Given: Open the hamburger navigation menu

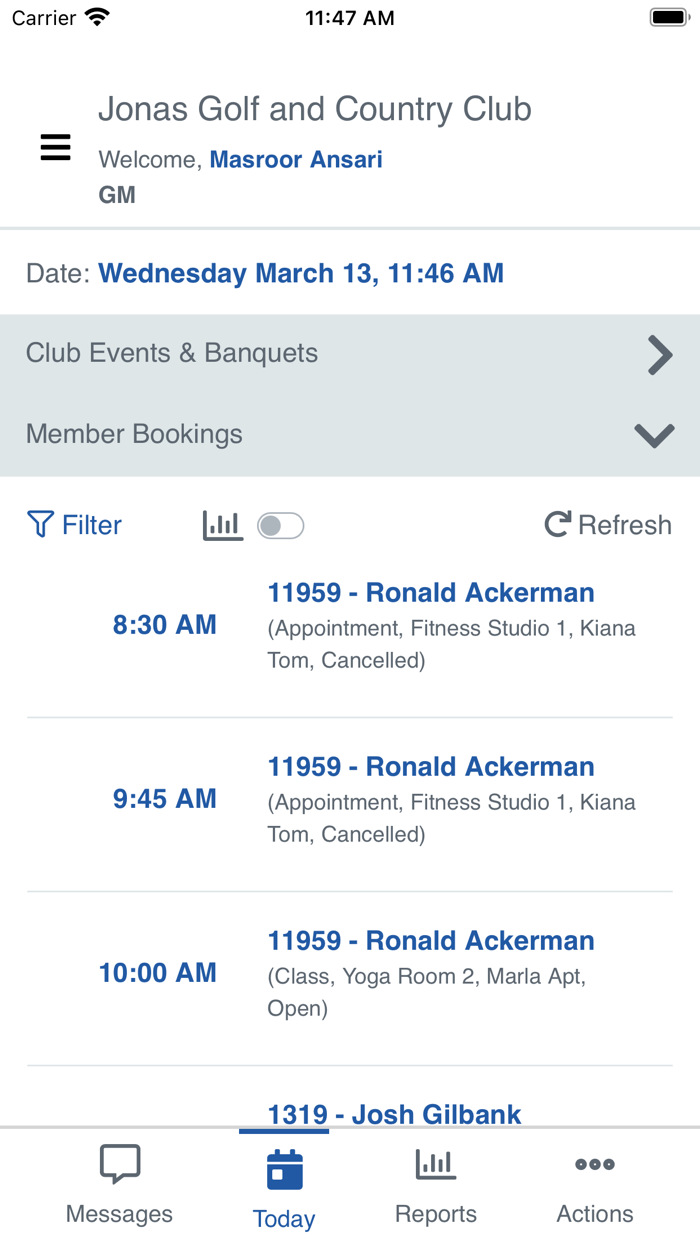Looking at the screenshot, I should (x=55, y=147).
